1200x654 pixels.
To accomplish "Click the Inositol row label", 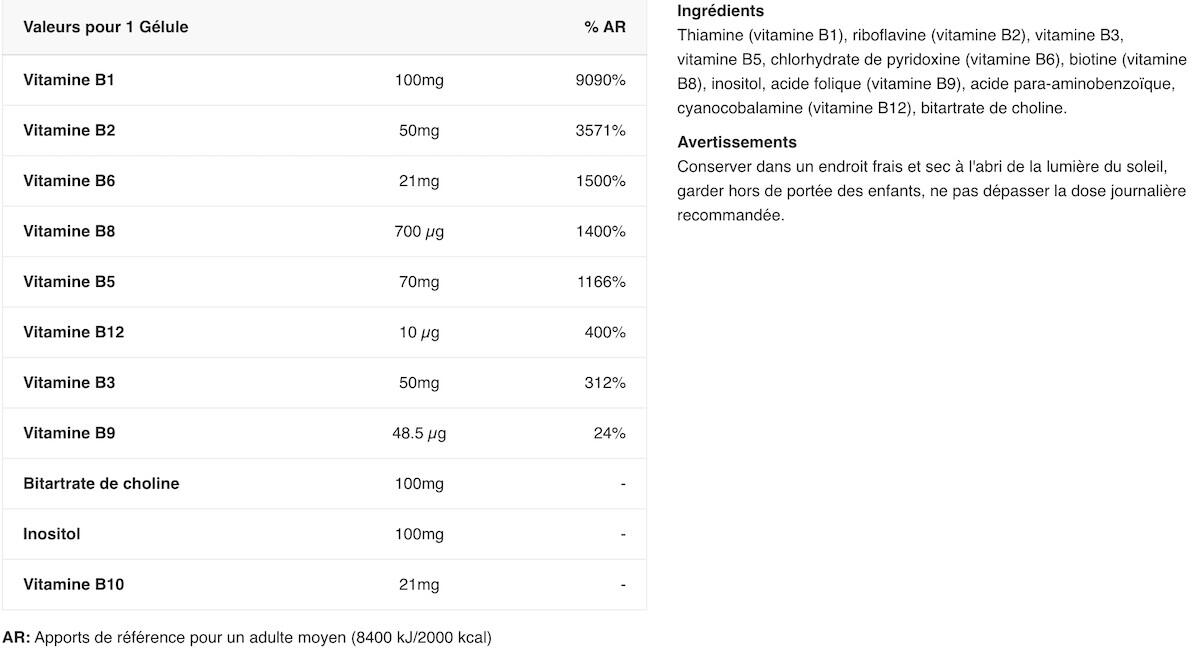I will click(52, 534).
